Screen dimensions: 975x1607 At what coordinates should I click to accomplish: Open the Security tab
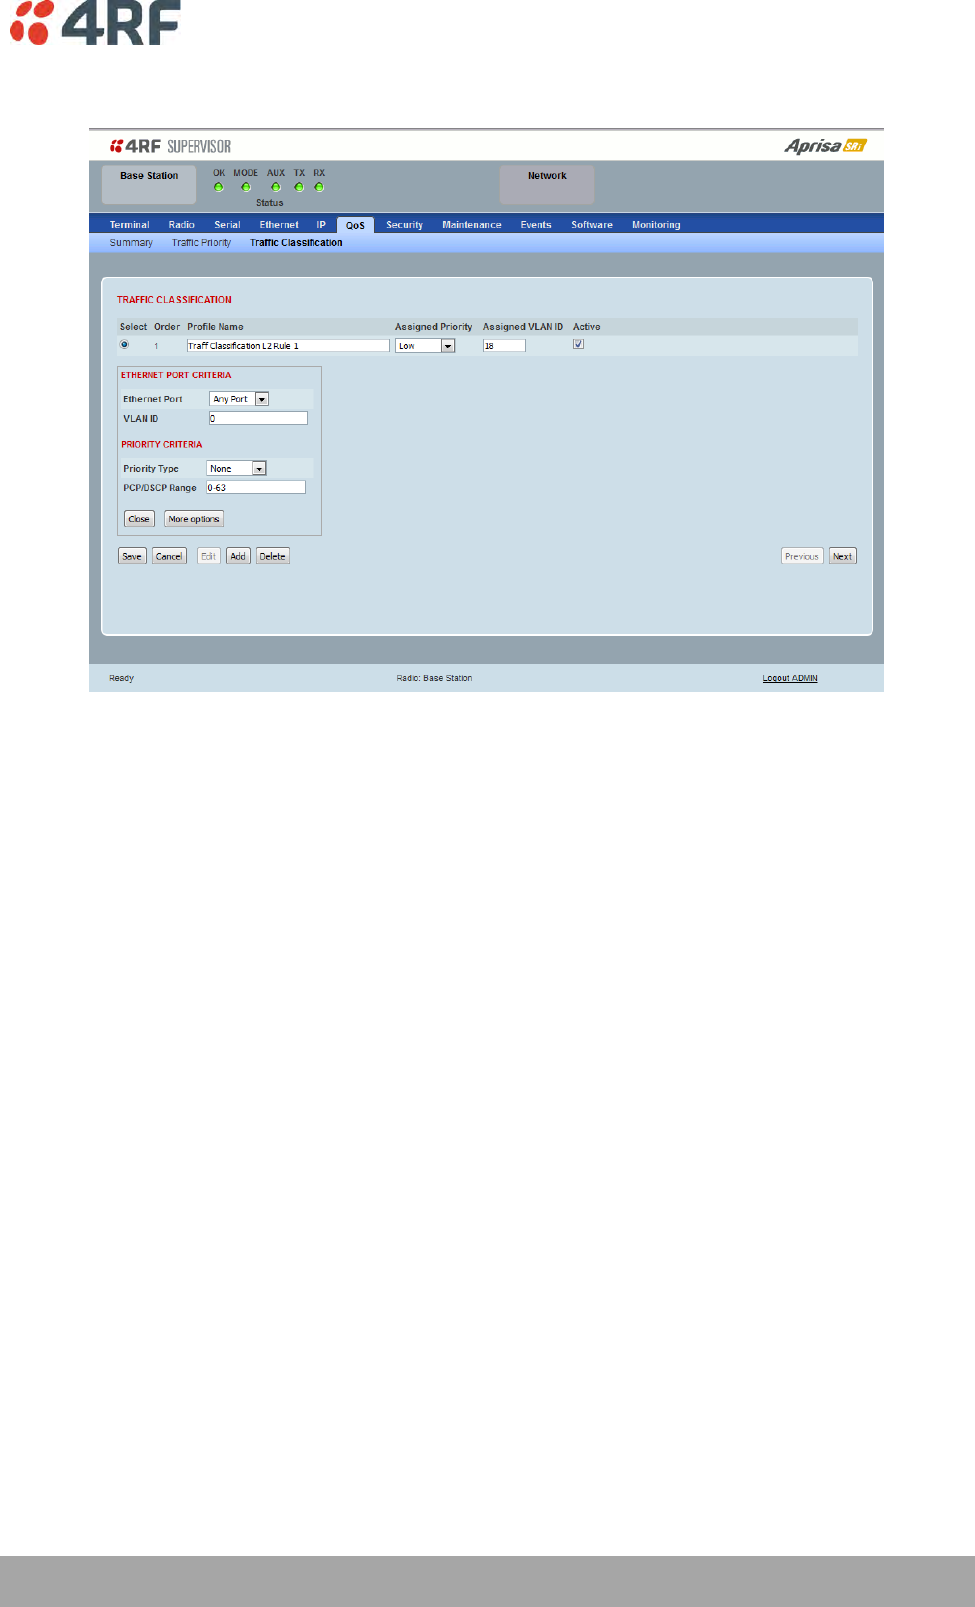(405, 225)
